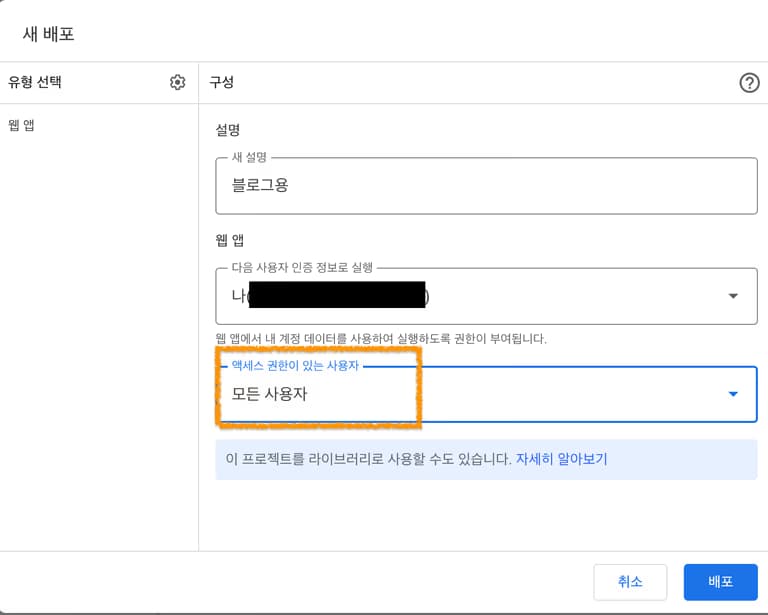Click the 새 배포 dialog title

pyautogui.click(x=49, y=34)
